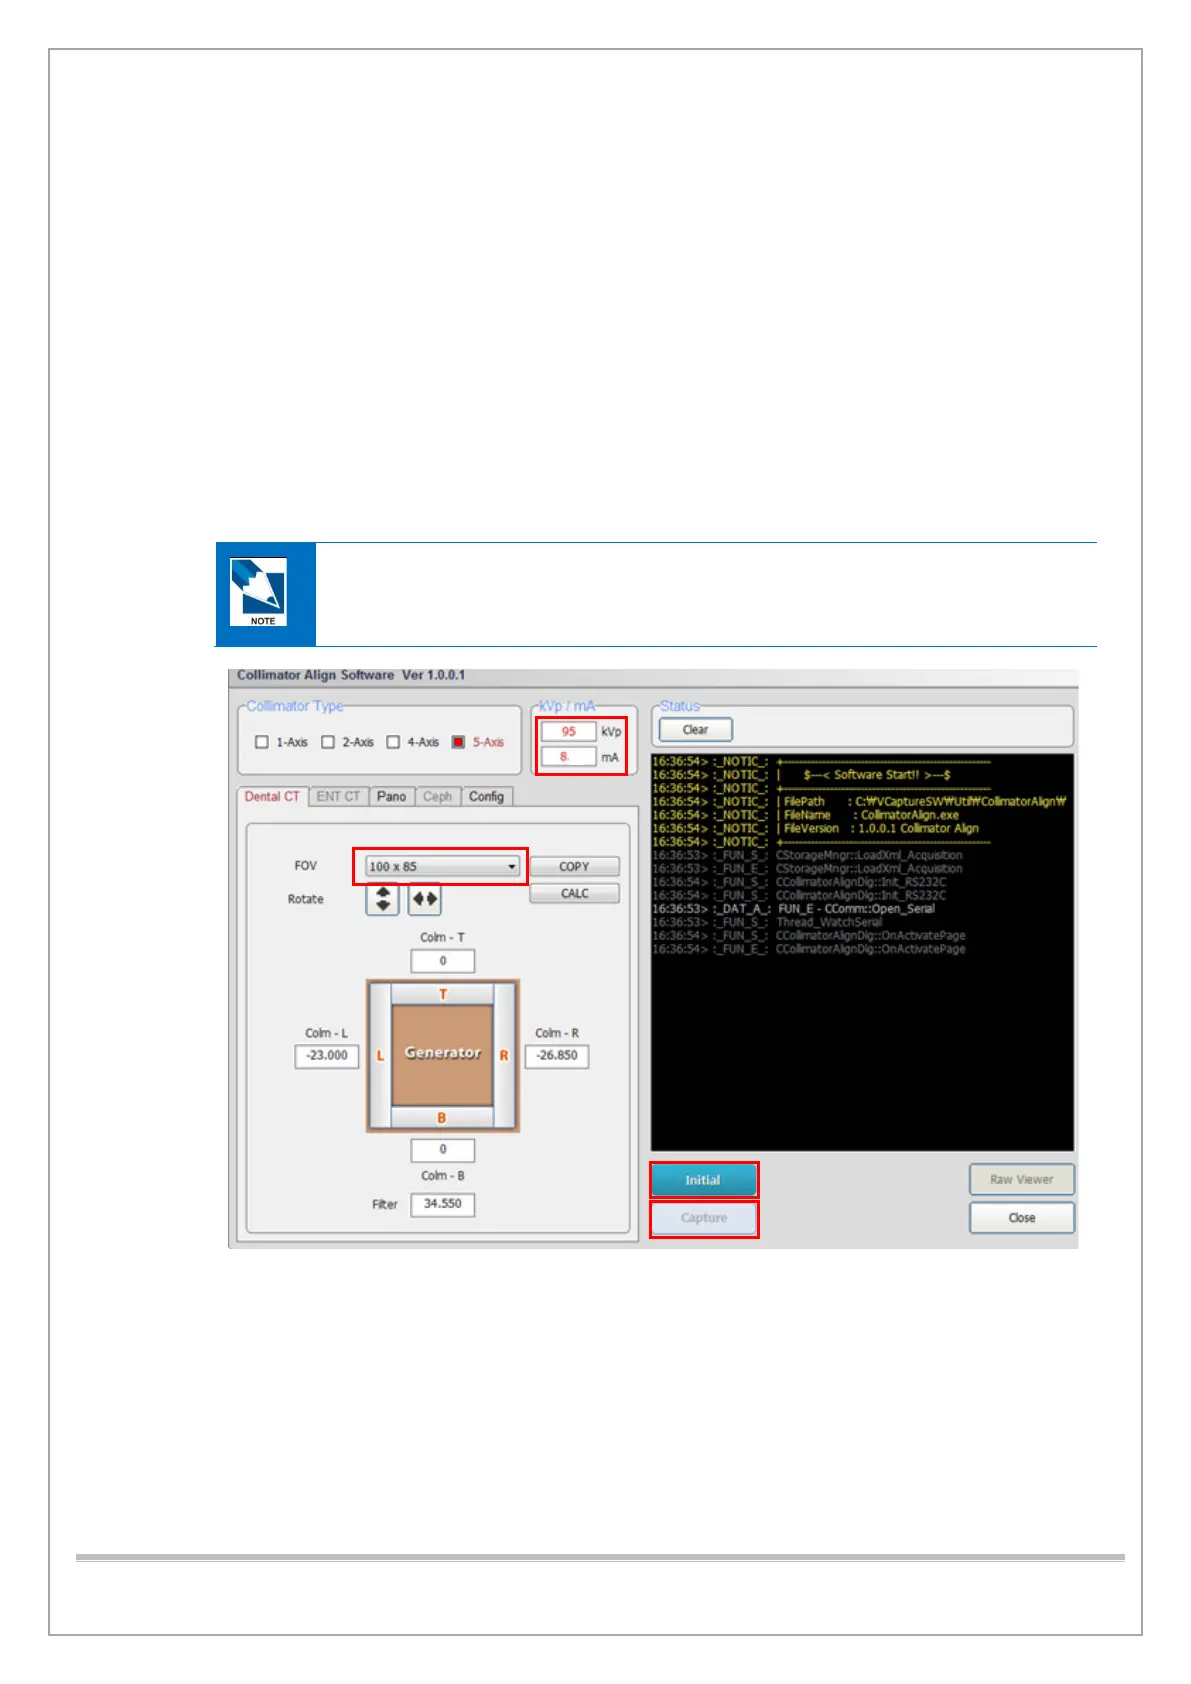Click the CALC button
Viewport: 1191px width, 1684px height.
(574, 893)
